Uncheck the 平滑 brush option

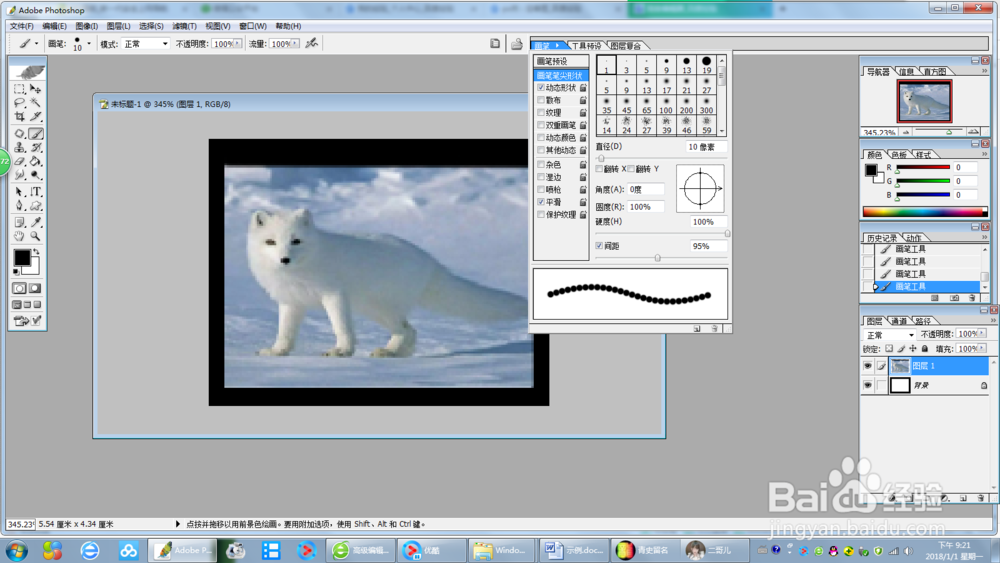click(x=541, y=202)
